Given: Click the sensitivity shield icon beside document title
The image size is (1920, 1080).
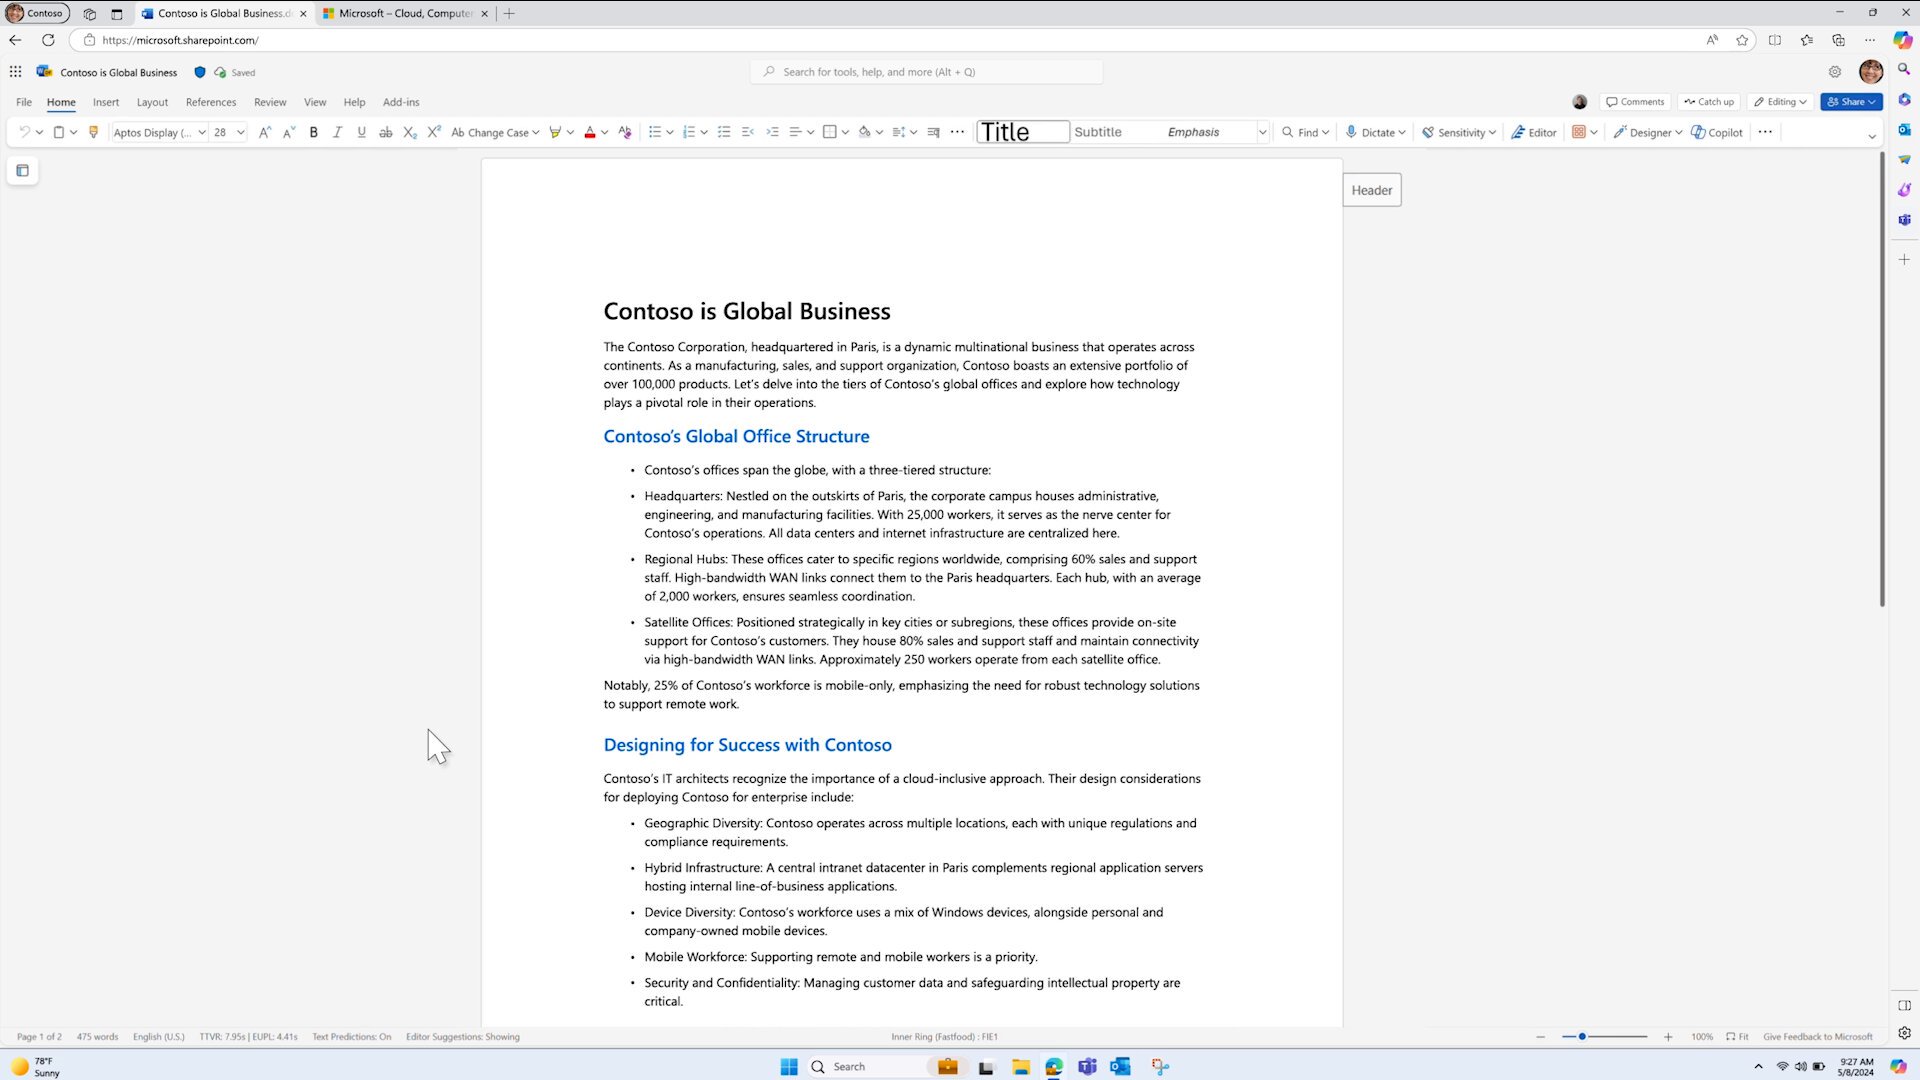Looking at the screenshot, I should 199,72.
